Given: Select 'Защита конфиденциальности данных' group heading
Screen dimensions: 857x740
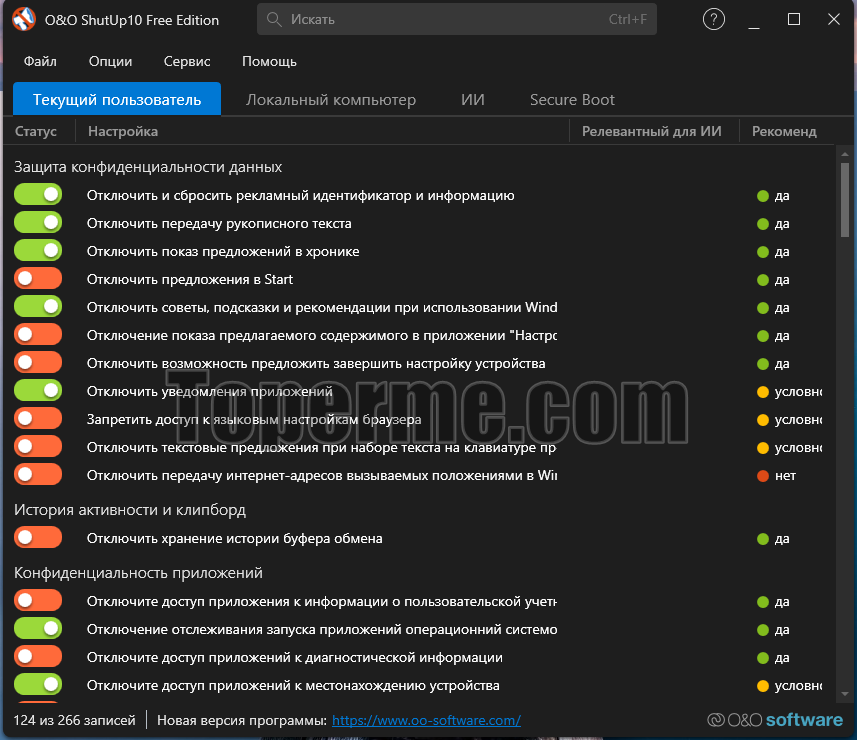Looking at the screenshot, I should tap(148, 167).
